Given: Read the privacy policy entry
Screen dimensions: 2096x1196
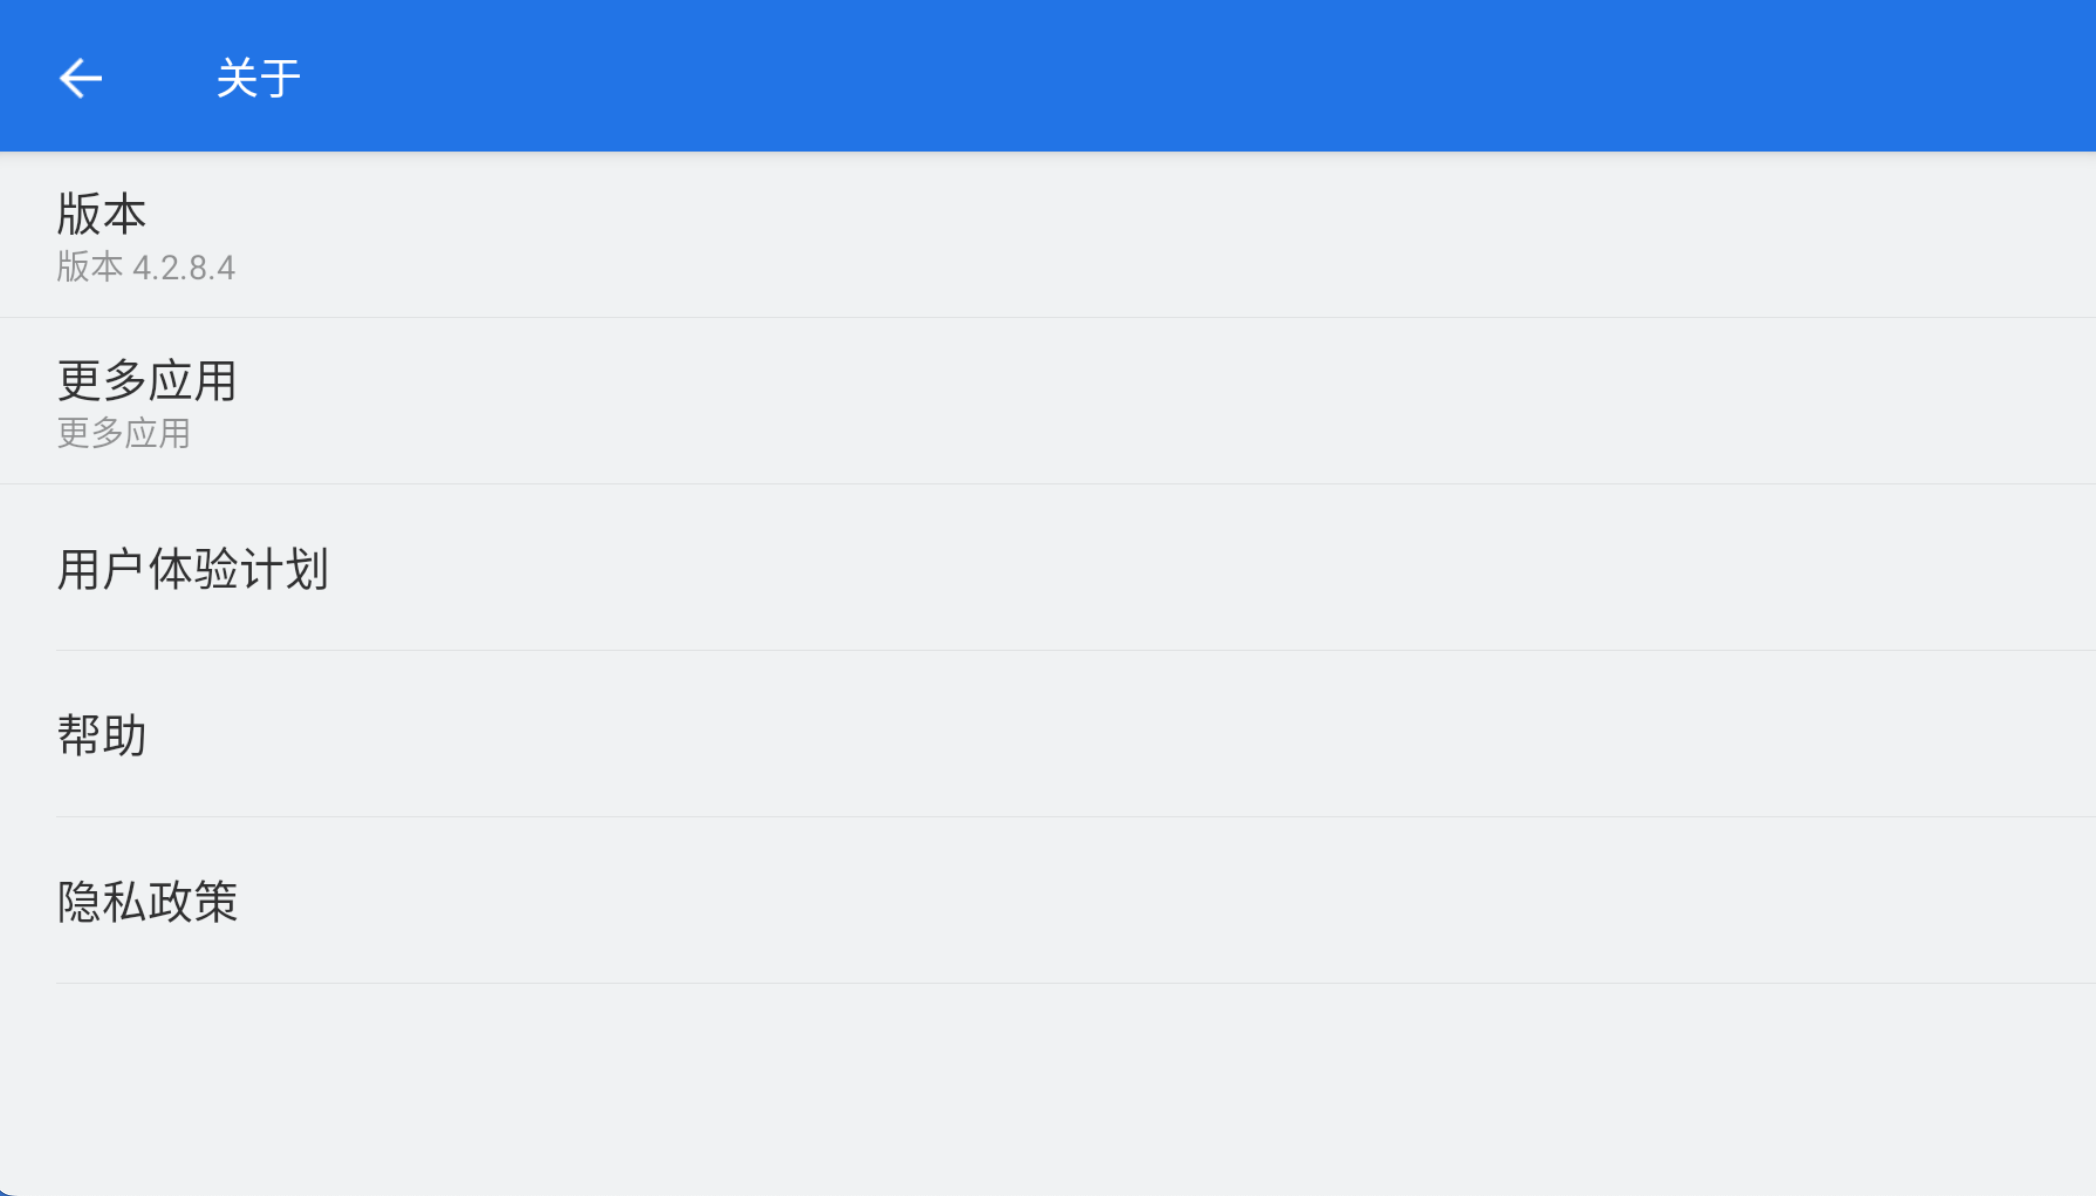Looking at the screenshot, I should pos(1048,900).
